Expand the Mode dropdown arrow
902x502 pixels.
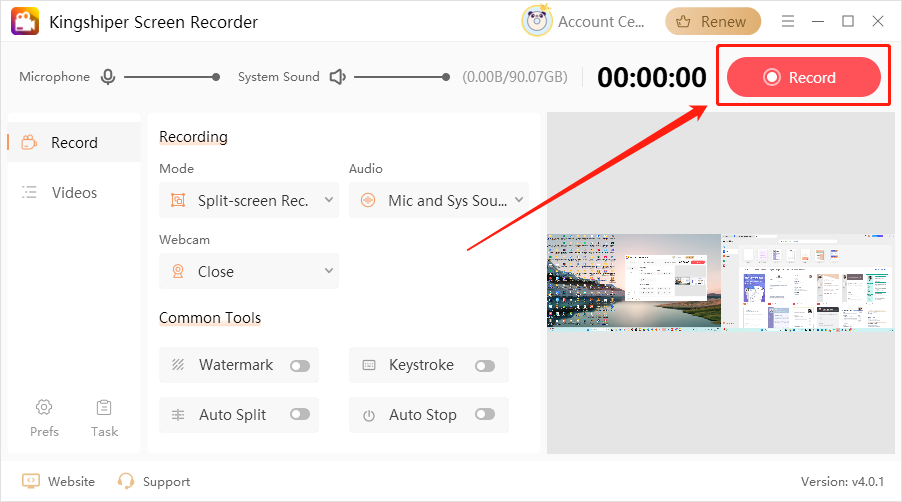[x=329, y=200]
